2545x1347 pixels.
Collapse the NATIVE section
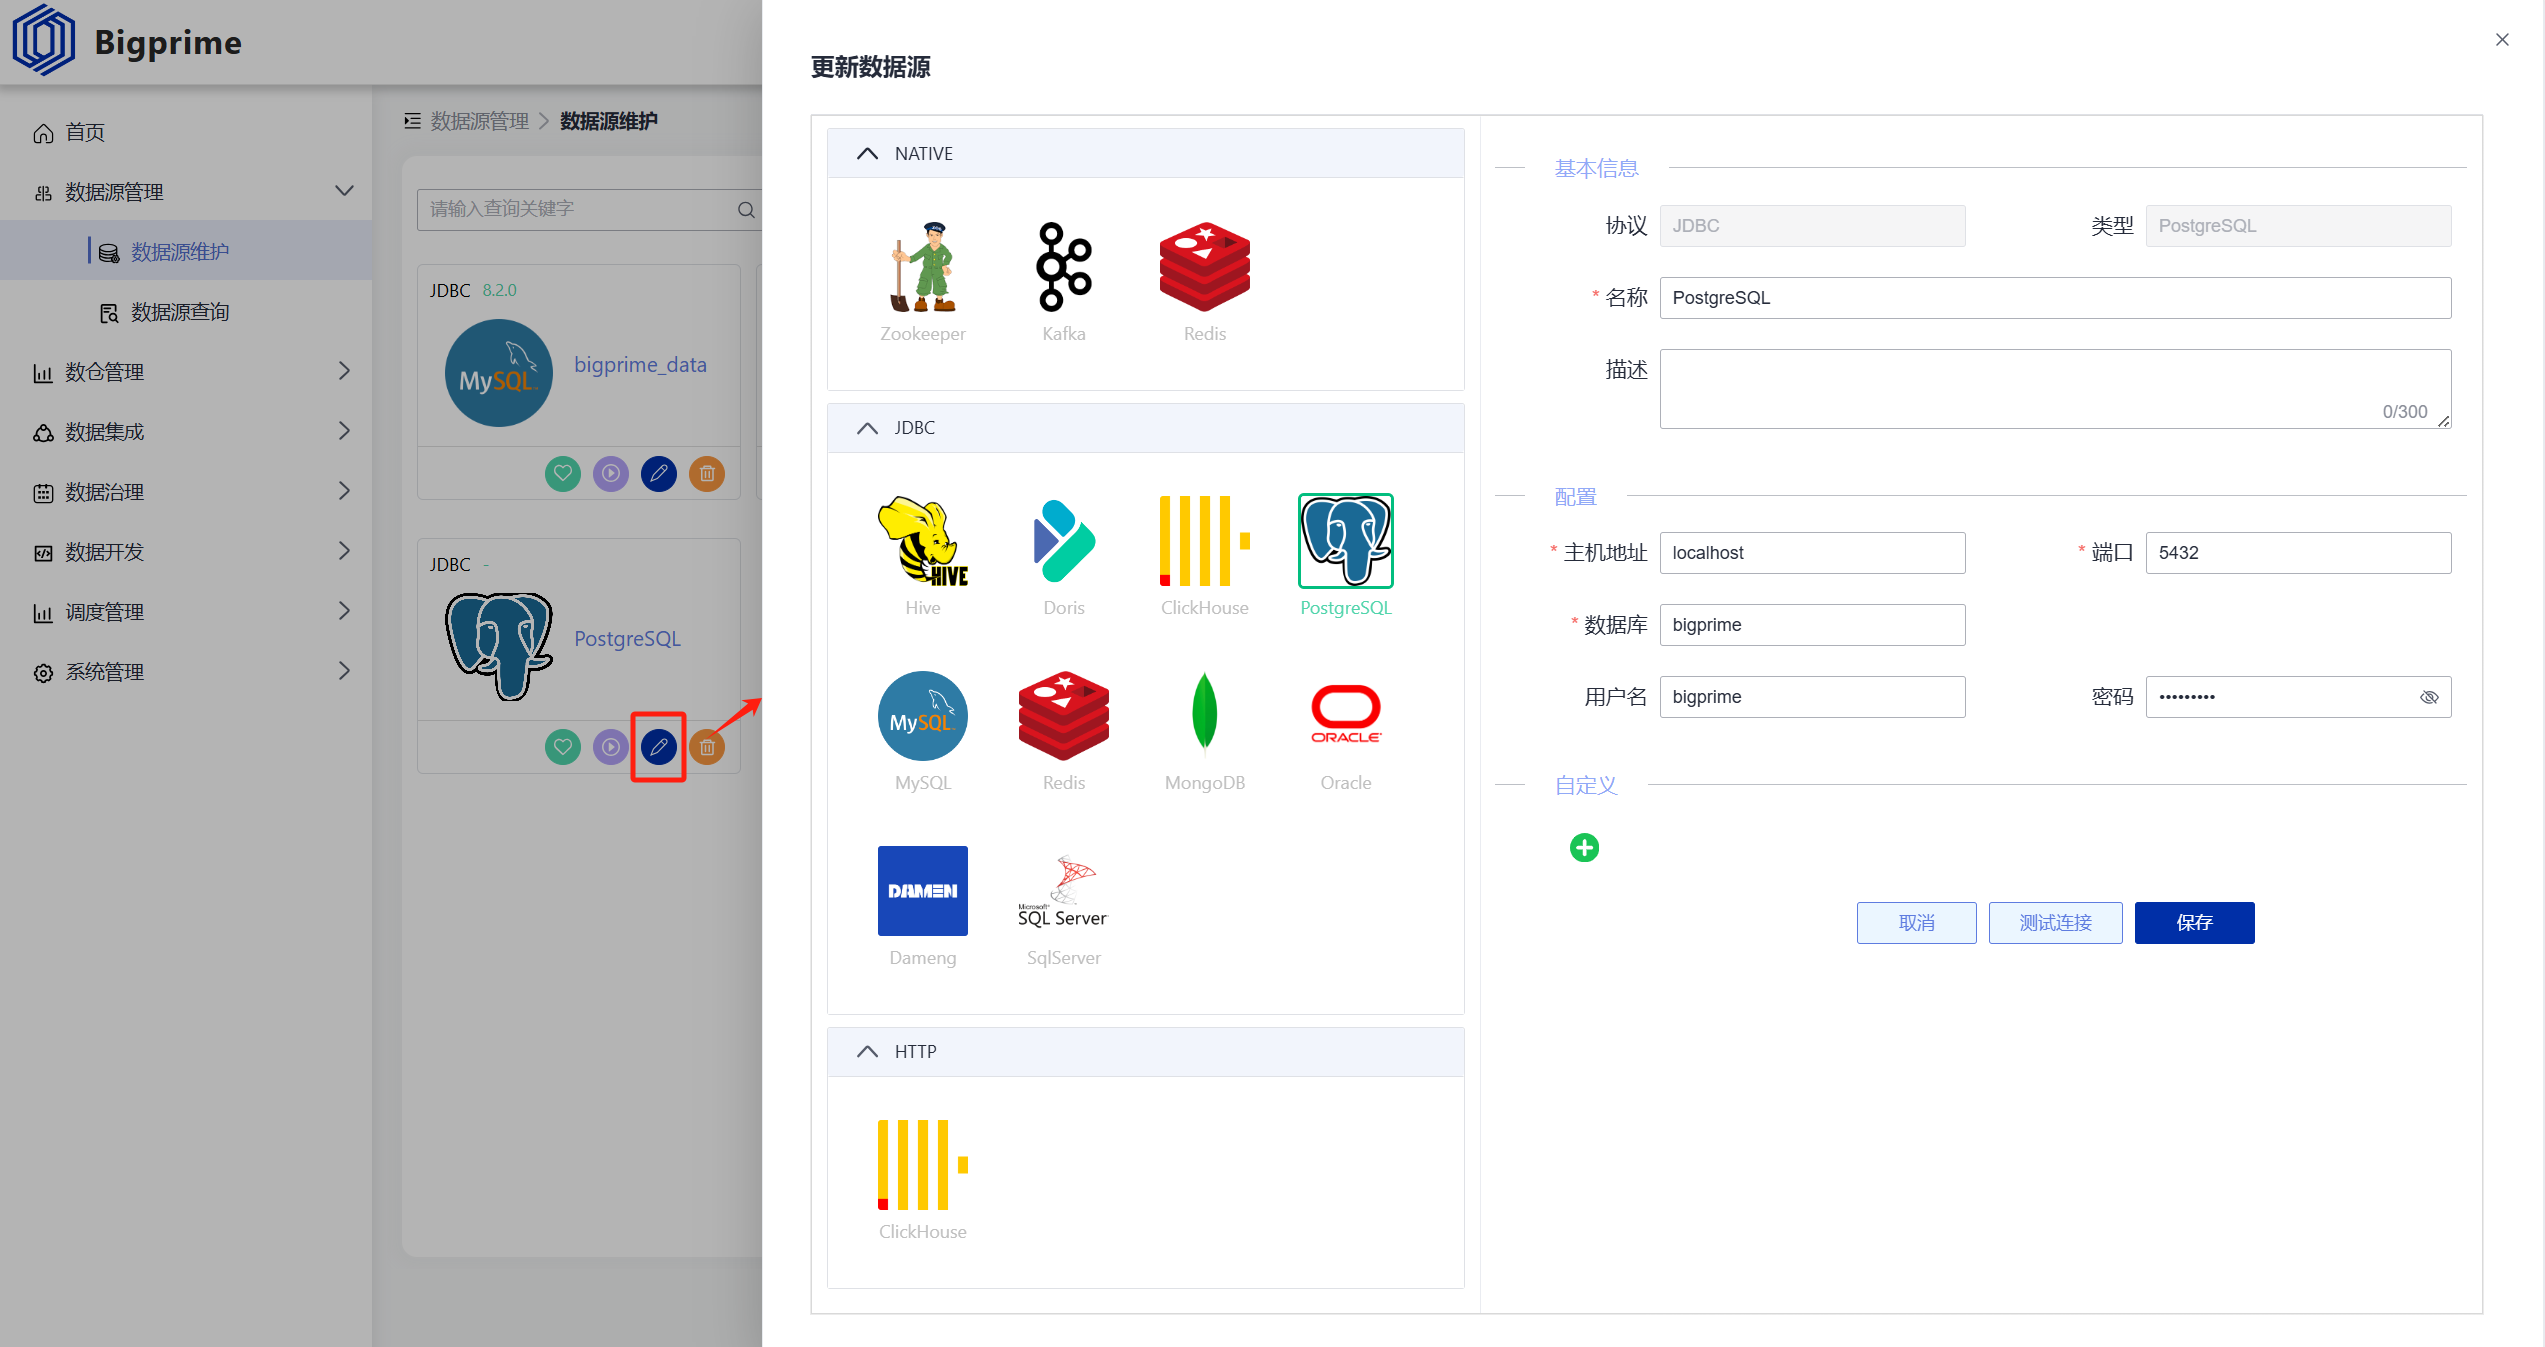click(867, 154)
